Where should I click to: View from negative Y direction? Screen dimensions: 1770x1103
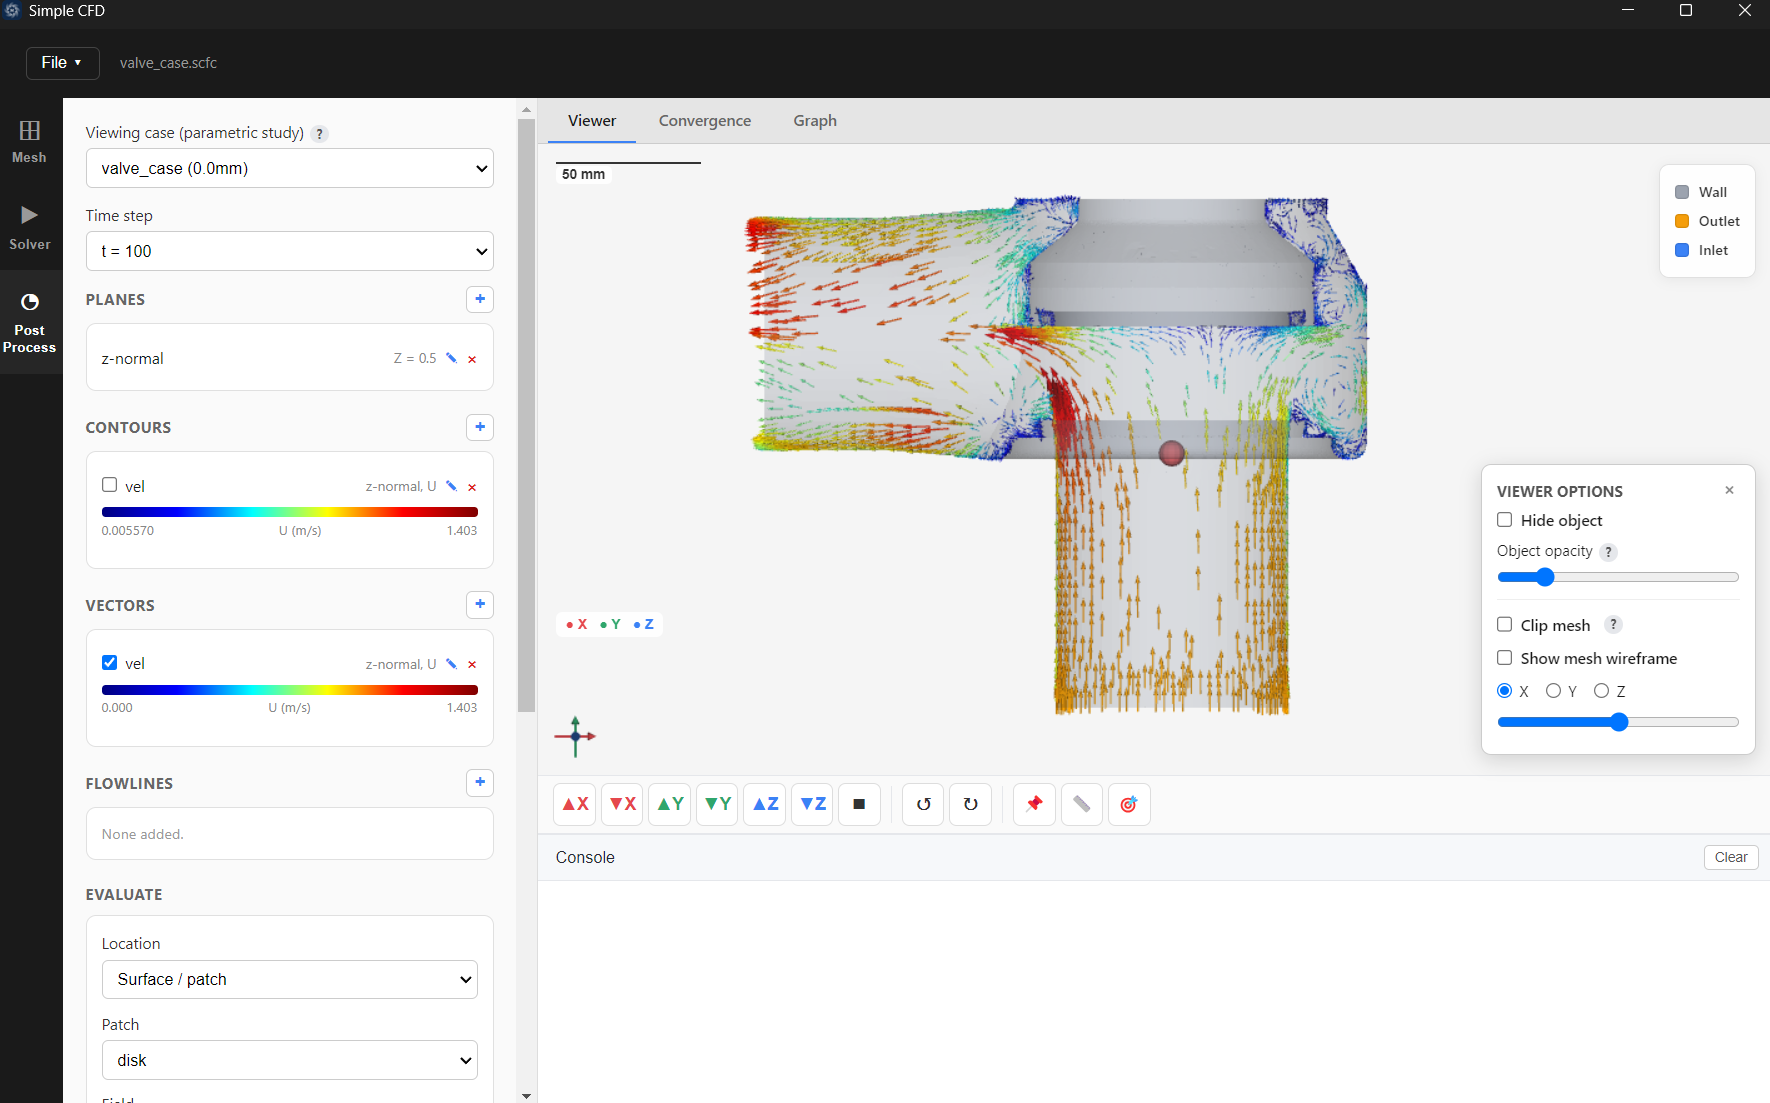[717, 804]
